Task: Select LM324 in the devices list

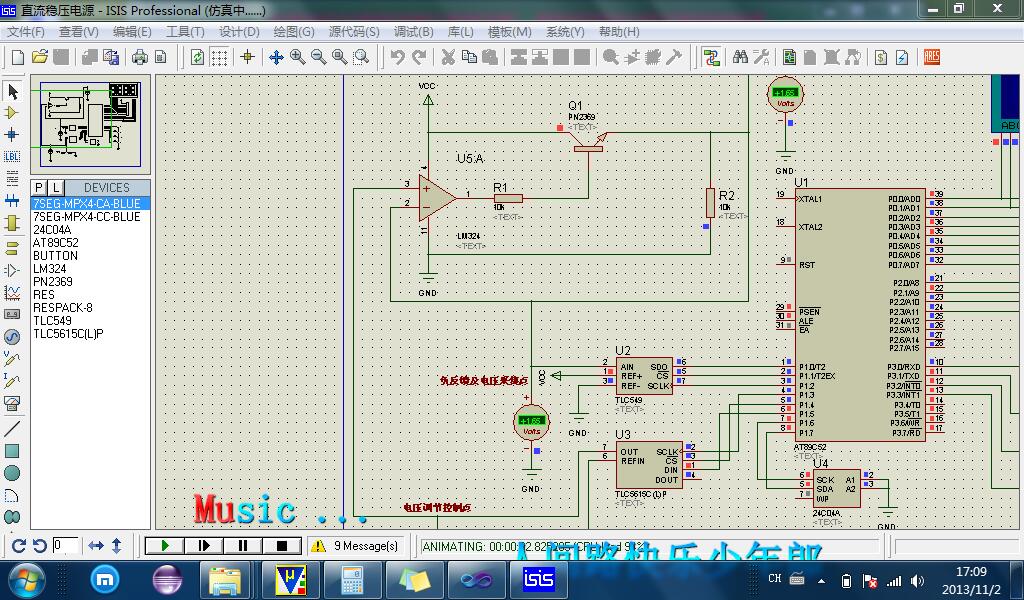Action: tap(49, 269)
